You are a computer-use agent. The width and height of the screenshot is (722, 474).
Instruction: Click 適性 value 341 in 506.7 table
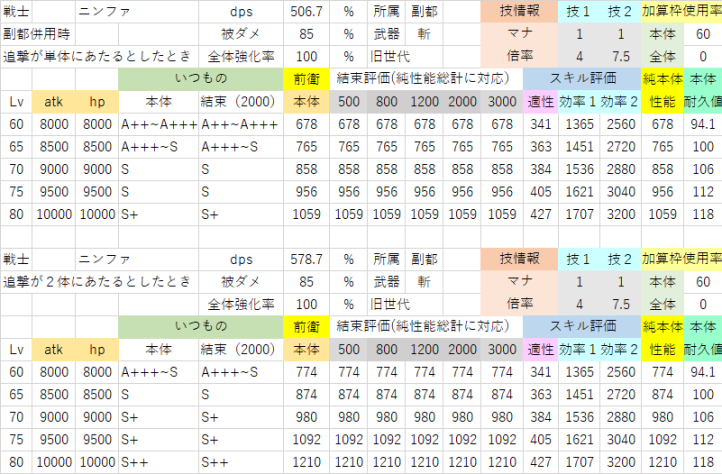pyautogui.click(x=541, y=124)
